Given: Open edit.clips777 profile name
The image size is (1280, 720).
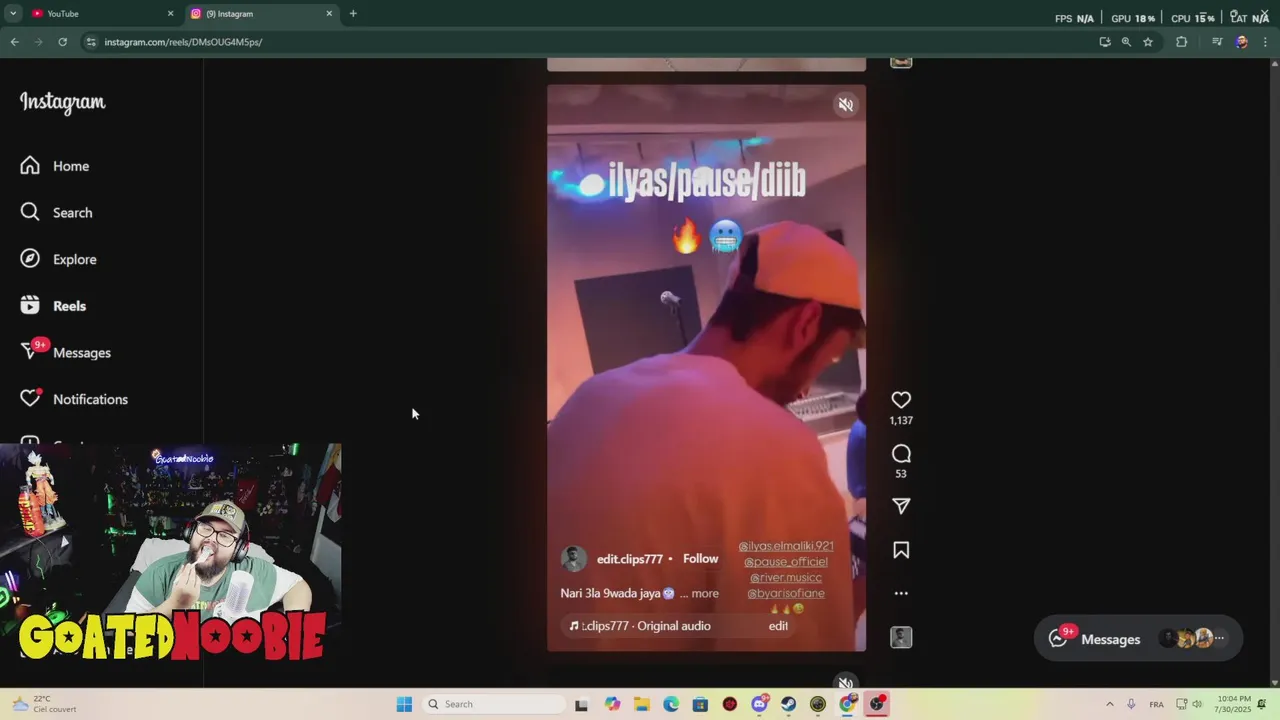Looking at the screenshot, I should coord(629,559).
